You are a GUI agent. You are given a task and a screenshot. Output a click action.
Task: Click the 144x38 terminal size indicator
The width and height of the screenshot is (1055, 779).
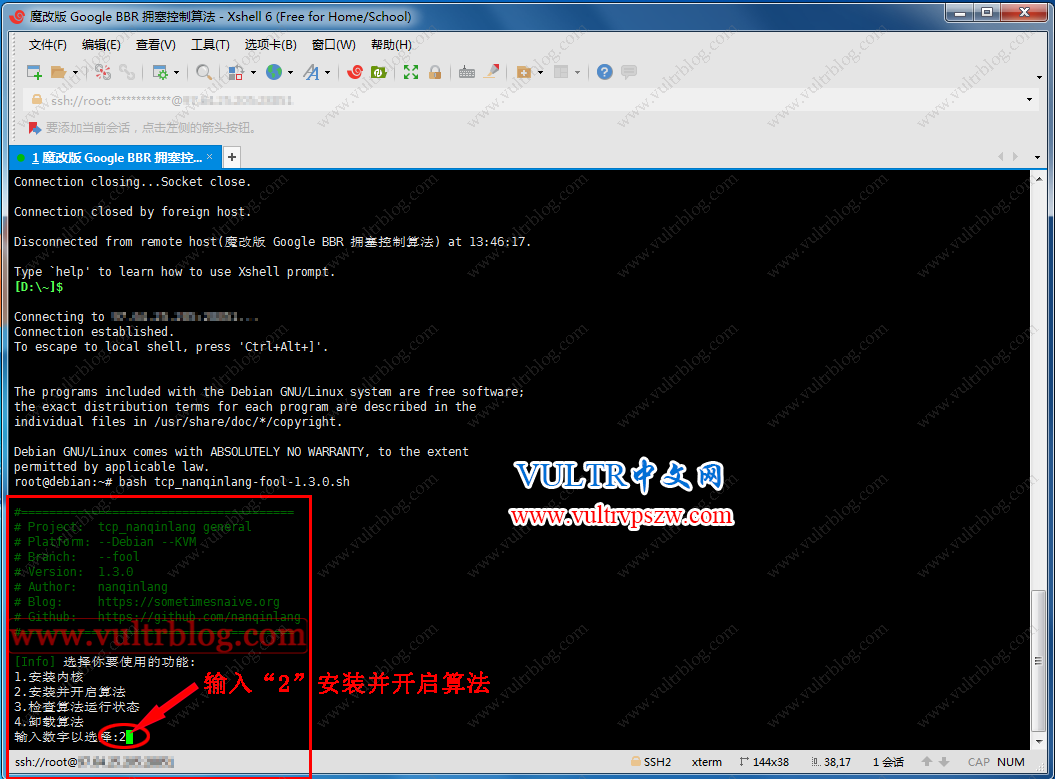pyautogui.click(x=764, y=762)
